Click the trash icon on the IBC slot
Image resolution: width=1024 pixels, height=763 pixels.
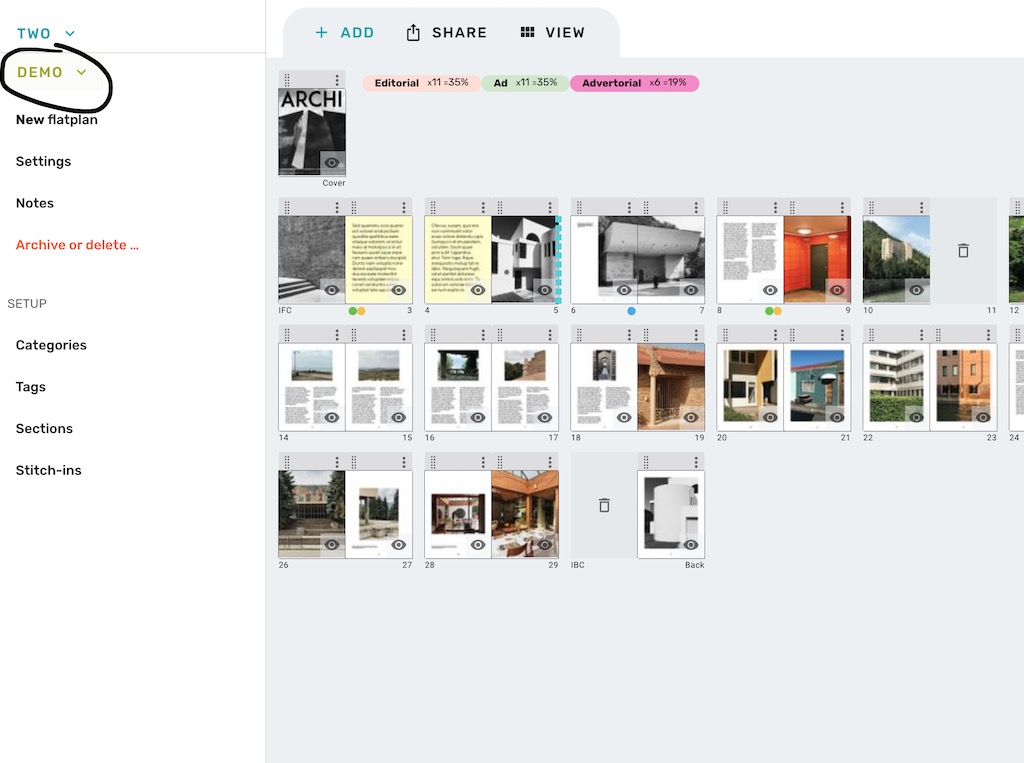tap(604, 505)
